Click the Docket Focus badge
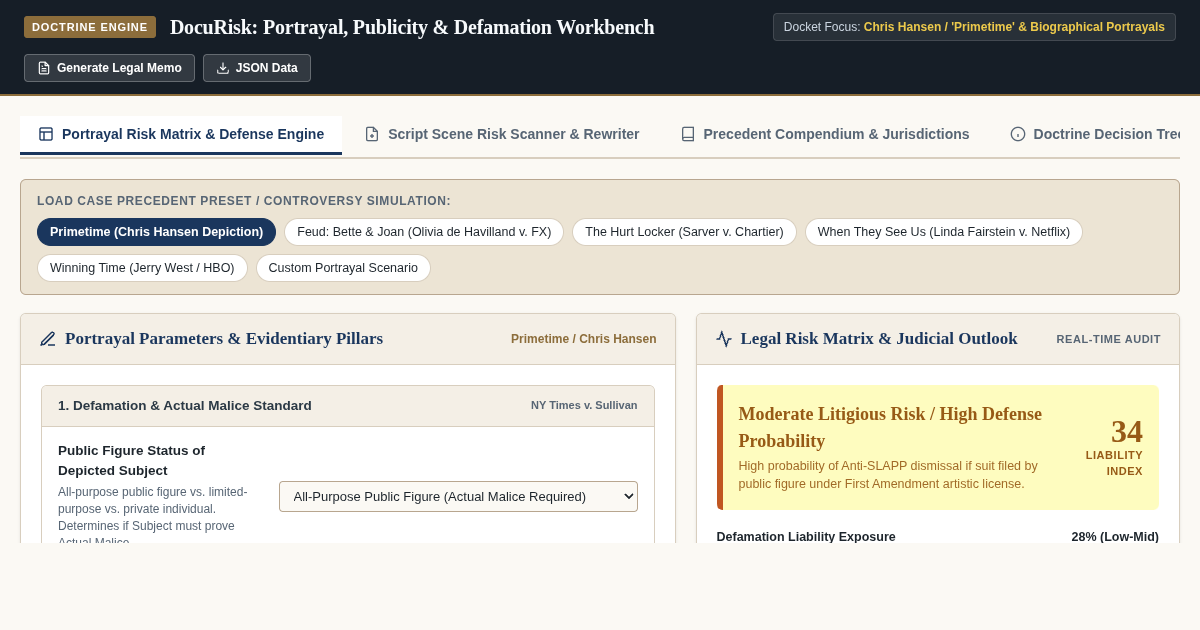 pos(974,27)
